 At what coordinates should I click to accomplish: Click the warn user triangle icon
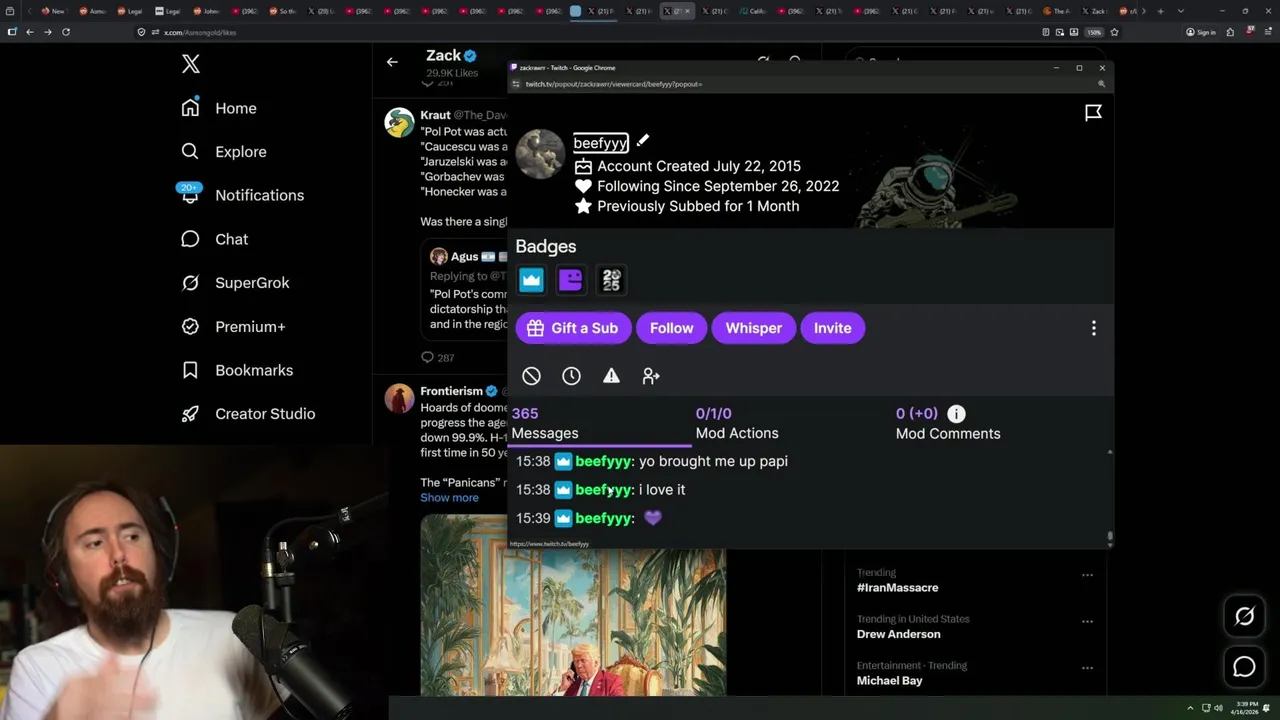click(611, 376)
